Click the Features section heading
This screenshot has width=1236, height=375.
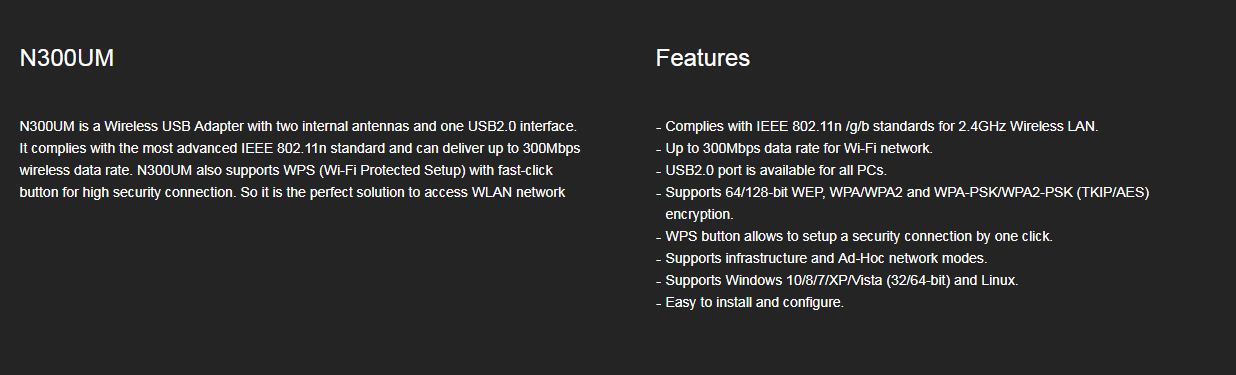pos(702,58)
